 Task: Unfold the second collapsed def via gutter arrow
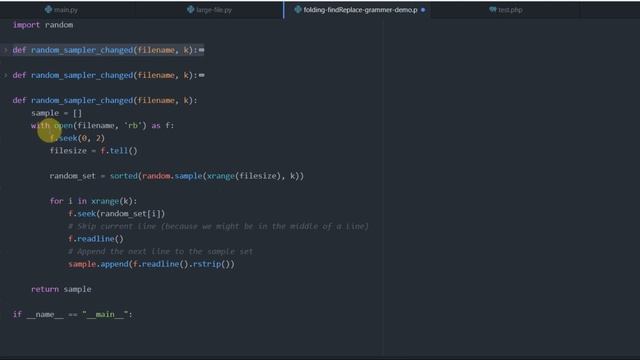tap(6, 76)
